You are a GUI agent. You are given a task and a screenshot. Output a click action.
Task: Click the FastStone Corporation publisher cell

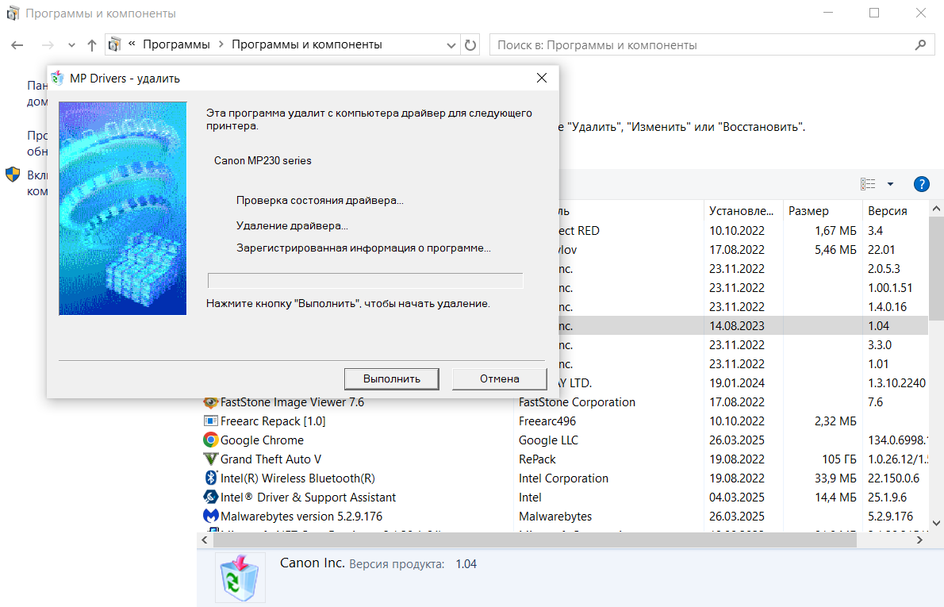tap(577, 402)
